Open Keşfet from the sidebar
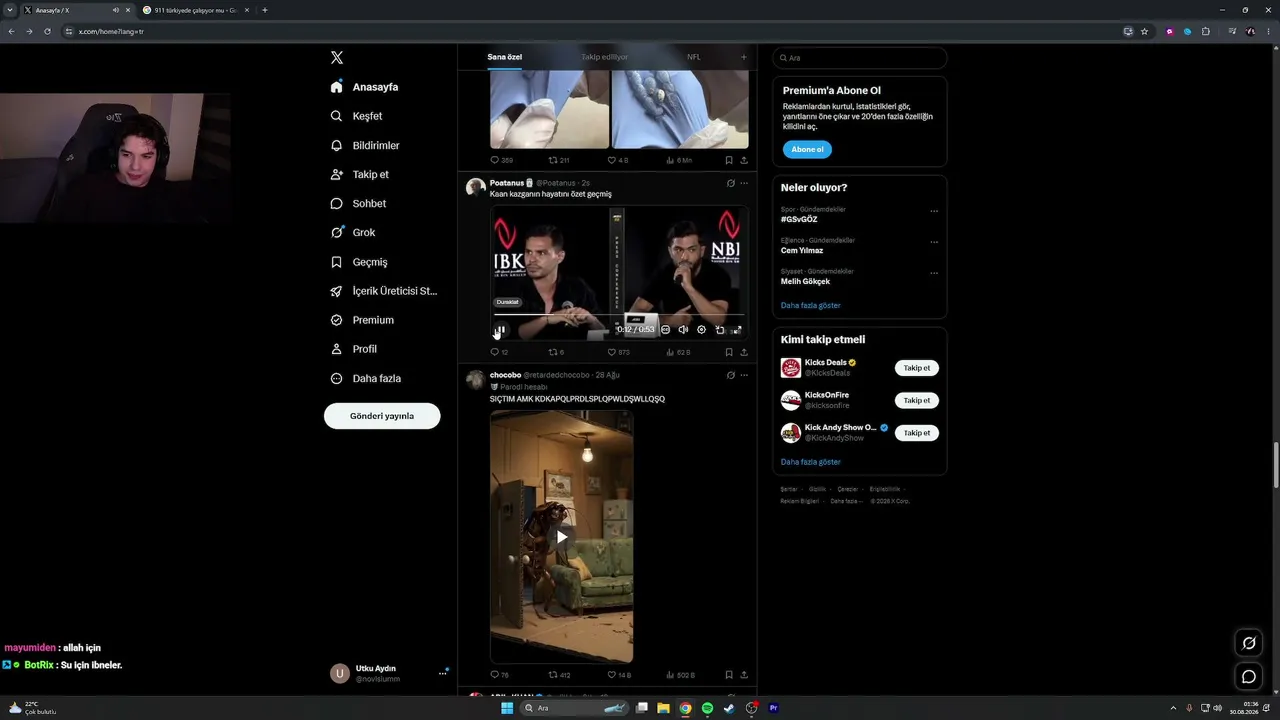Viewport: 1280px width, 720px height. (356, 116)
